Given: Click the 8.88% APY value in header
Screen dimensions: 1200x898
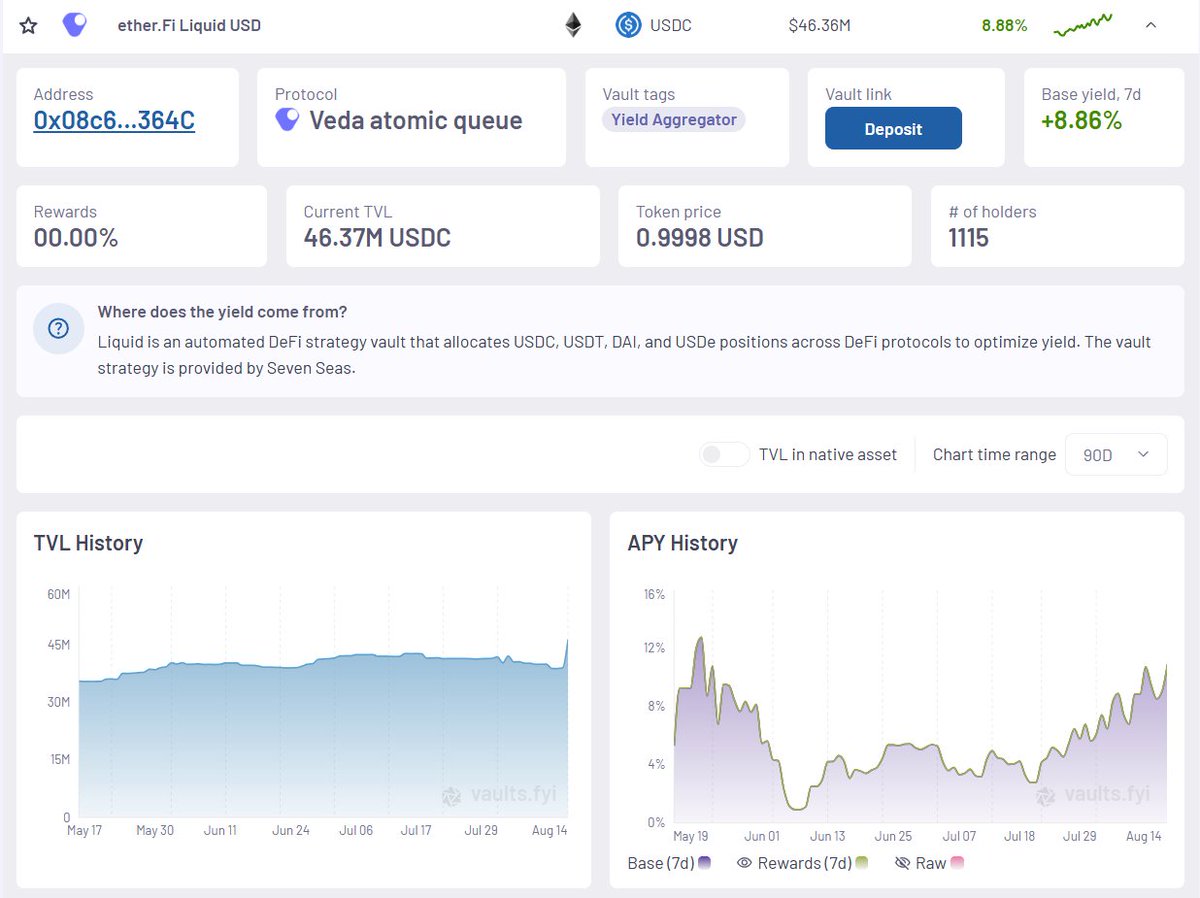Looking at the screenshot, I should 1004,25.
